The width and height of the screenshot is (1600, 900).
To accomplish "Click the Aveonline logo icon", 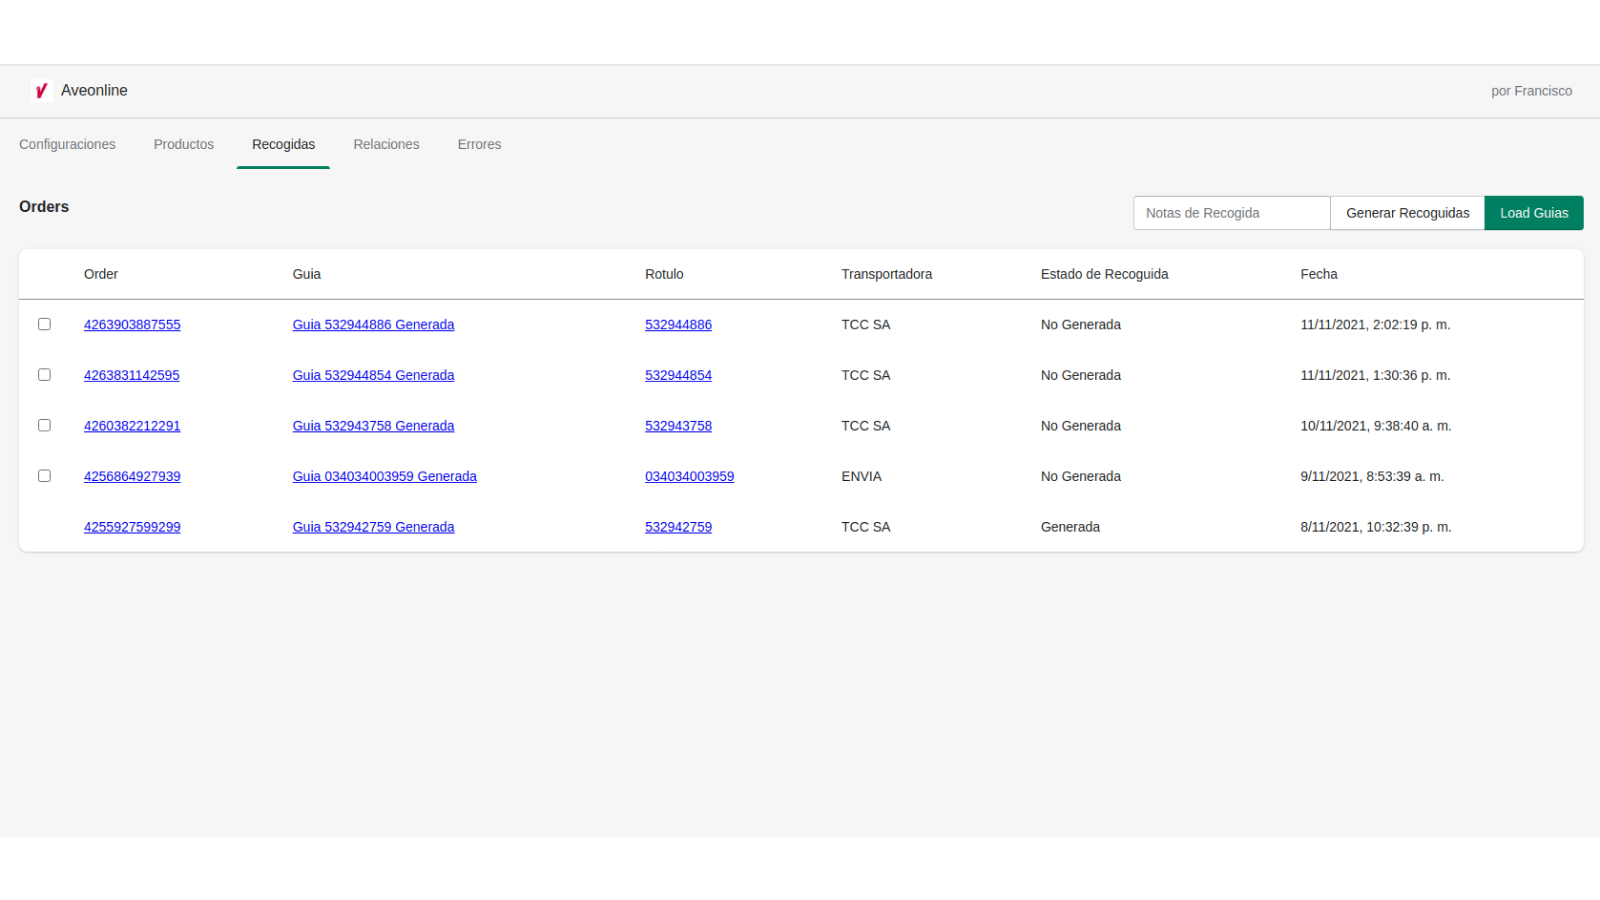I will click(x=41, y=91).
